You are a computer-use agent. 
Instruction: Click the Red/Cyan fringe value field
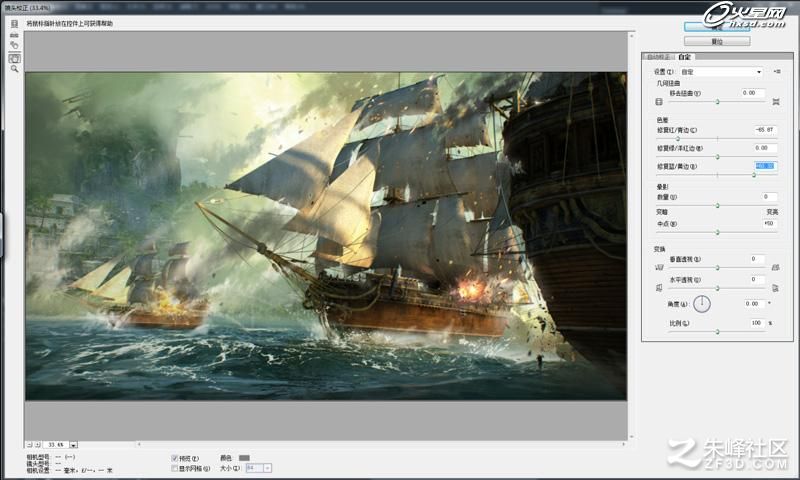[765, 130]
